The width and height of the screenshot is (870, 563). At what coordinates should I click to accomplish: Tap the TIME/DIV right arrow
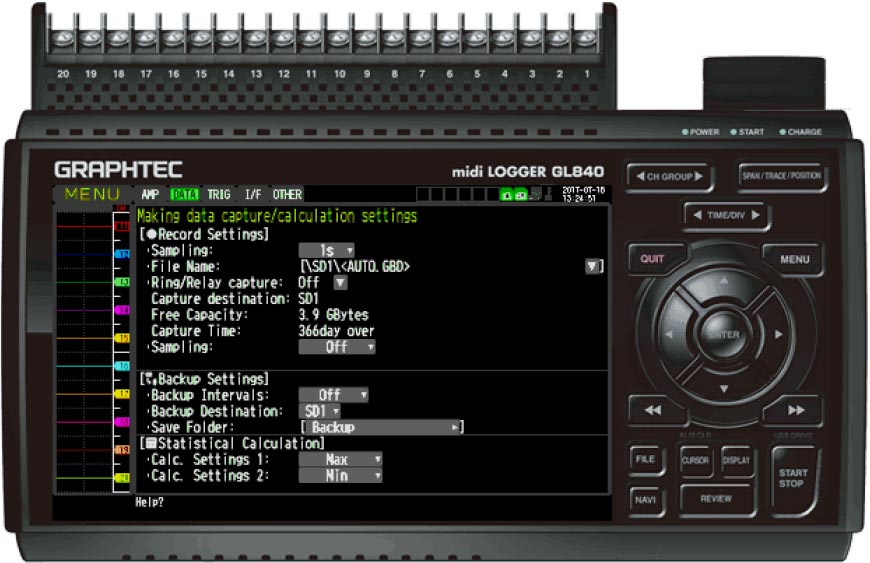click(755, 215)
